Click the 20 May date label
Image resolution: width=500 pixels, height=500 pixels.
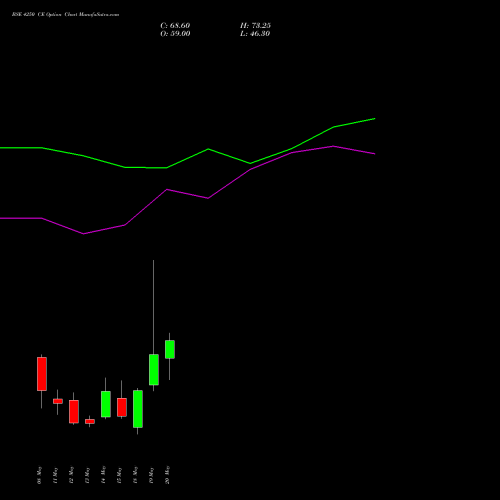click(x=168, y=475)
